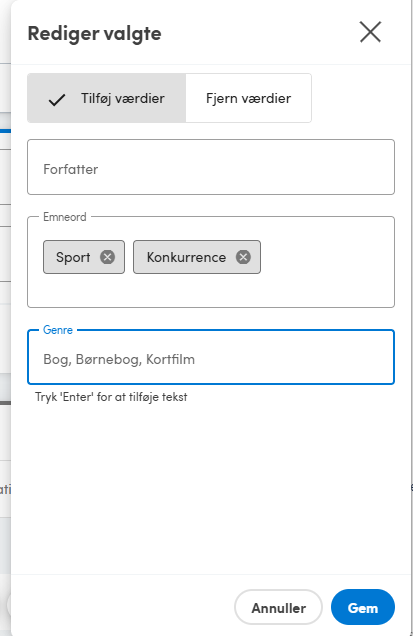Cancel with the Annuller button
Viewport: 413px width, 636px height.
(x=278, y=607)
